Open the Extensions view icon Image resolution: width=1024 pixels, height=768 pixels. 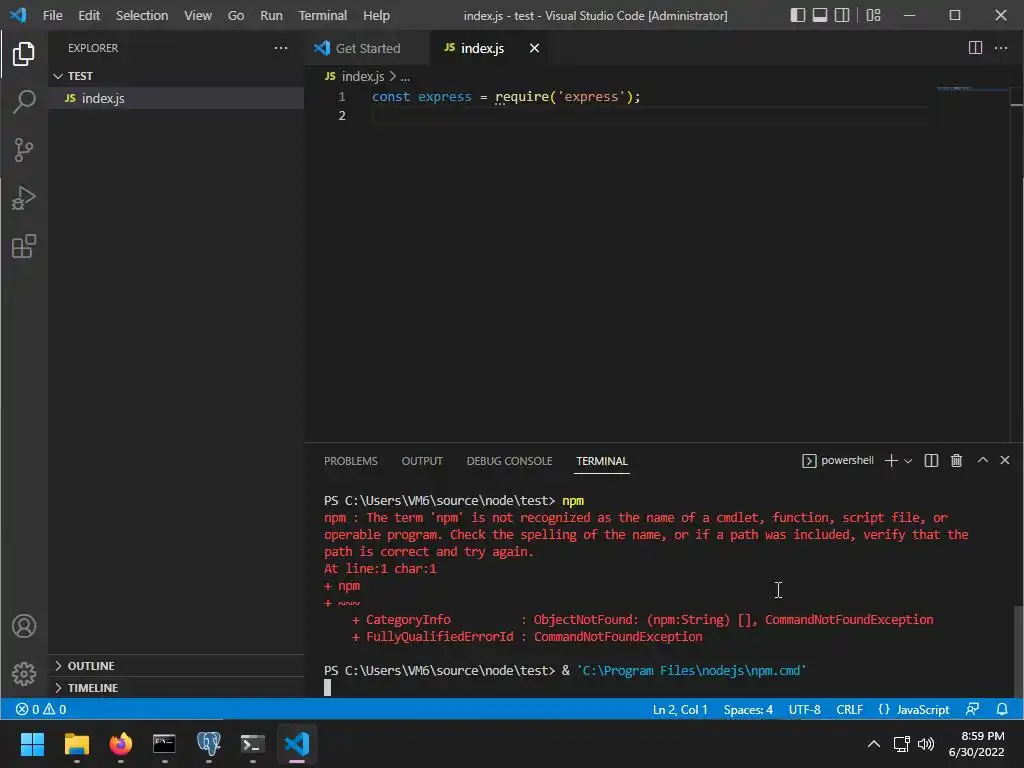pyautogui.click(x=24, y=246)
